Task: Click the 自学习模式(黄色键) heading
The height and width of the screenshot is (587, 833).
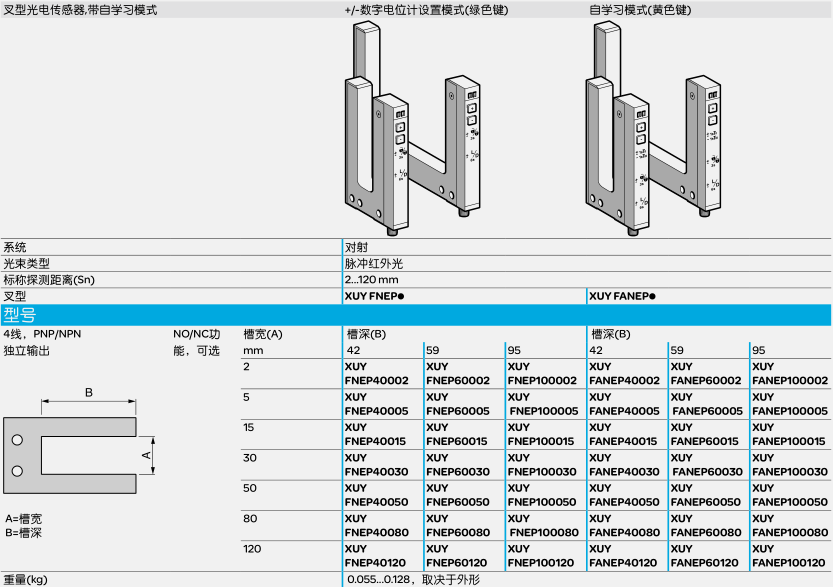Action: [641, 9]
